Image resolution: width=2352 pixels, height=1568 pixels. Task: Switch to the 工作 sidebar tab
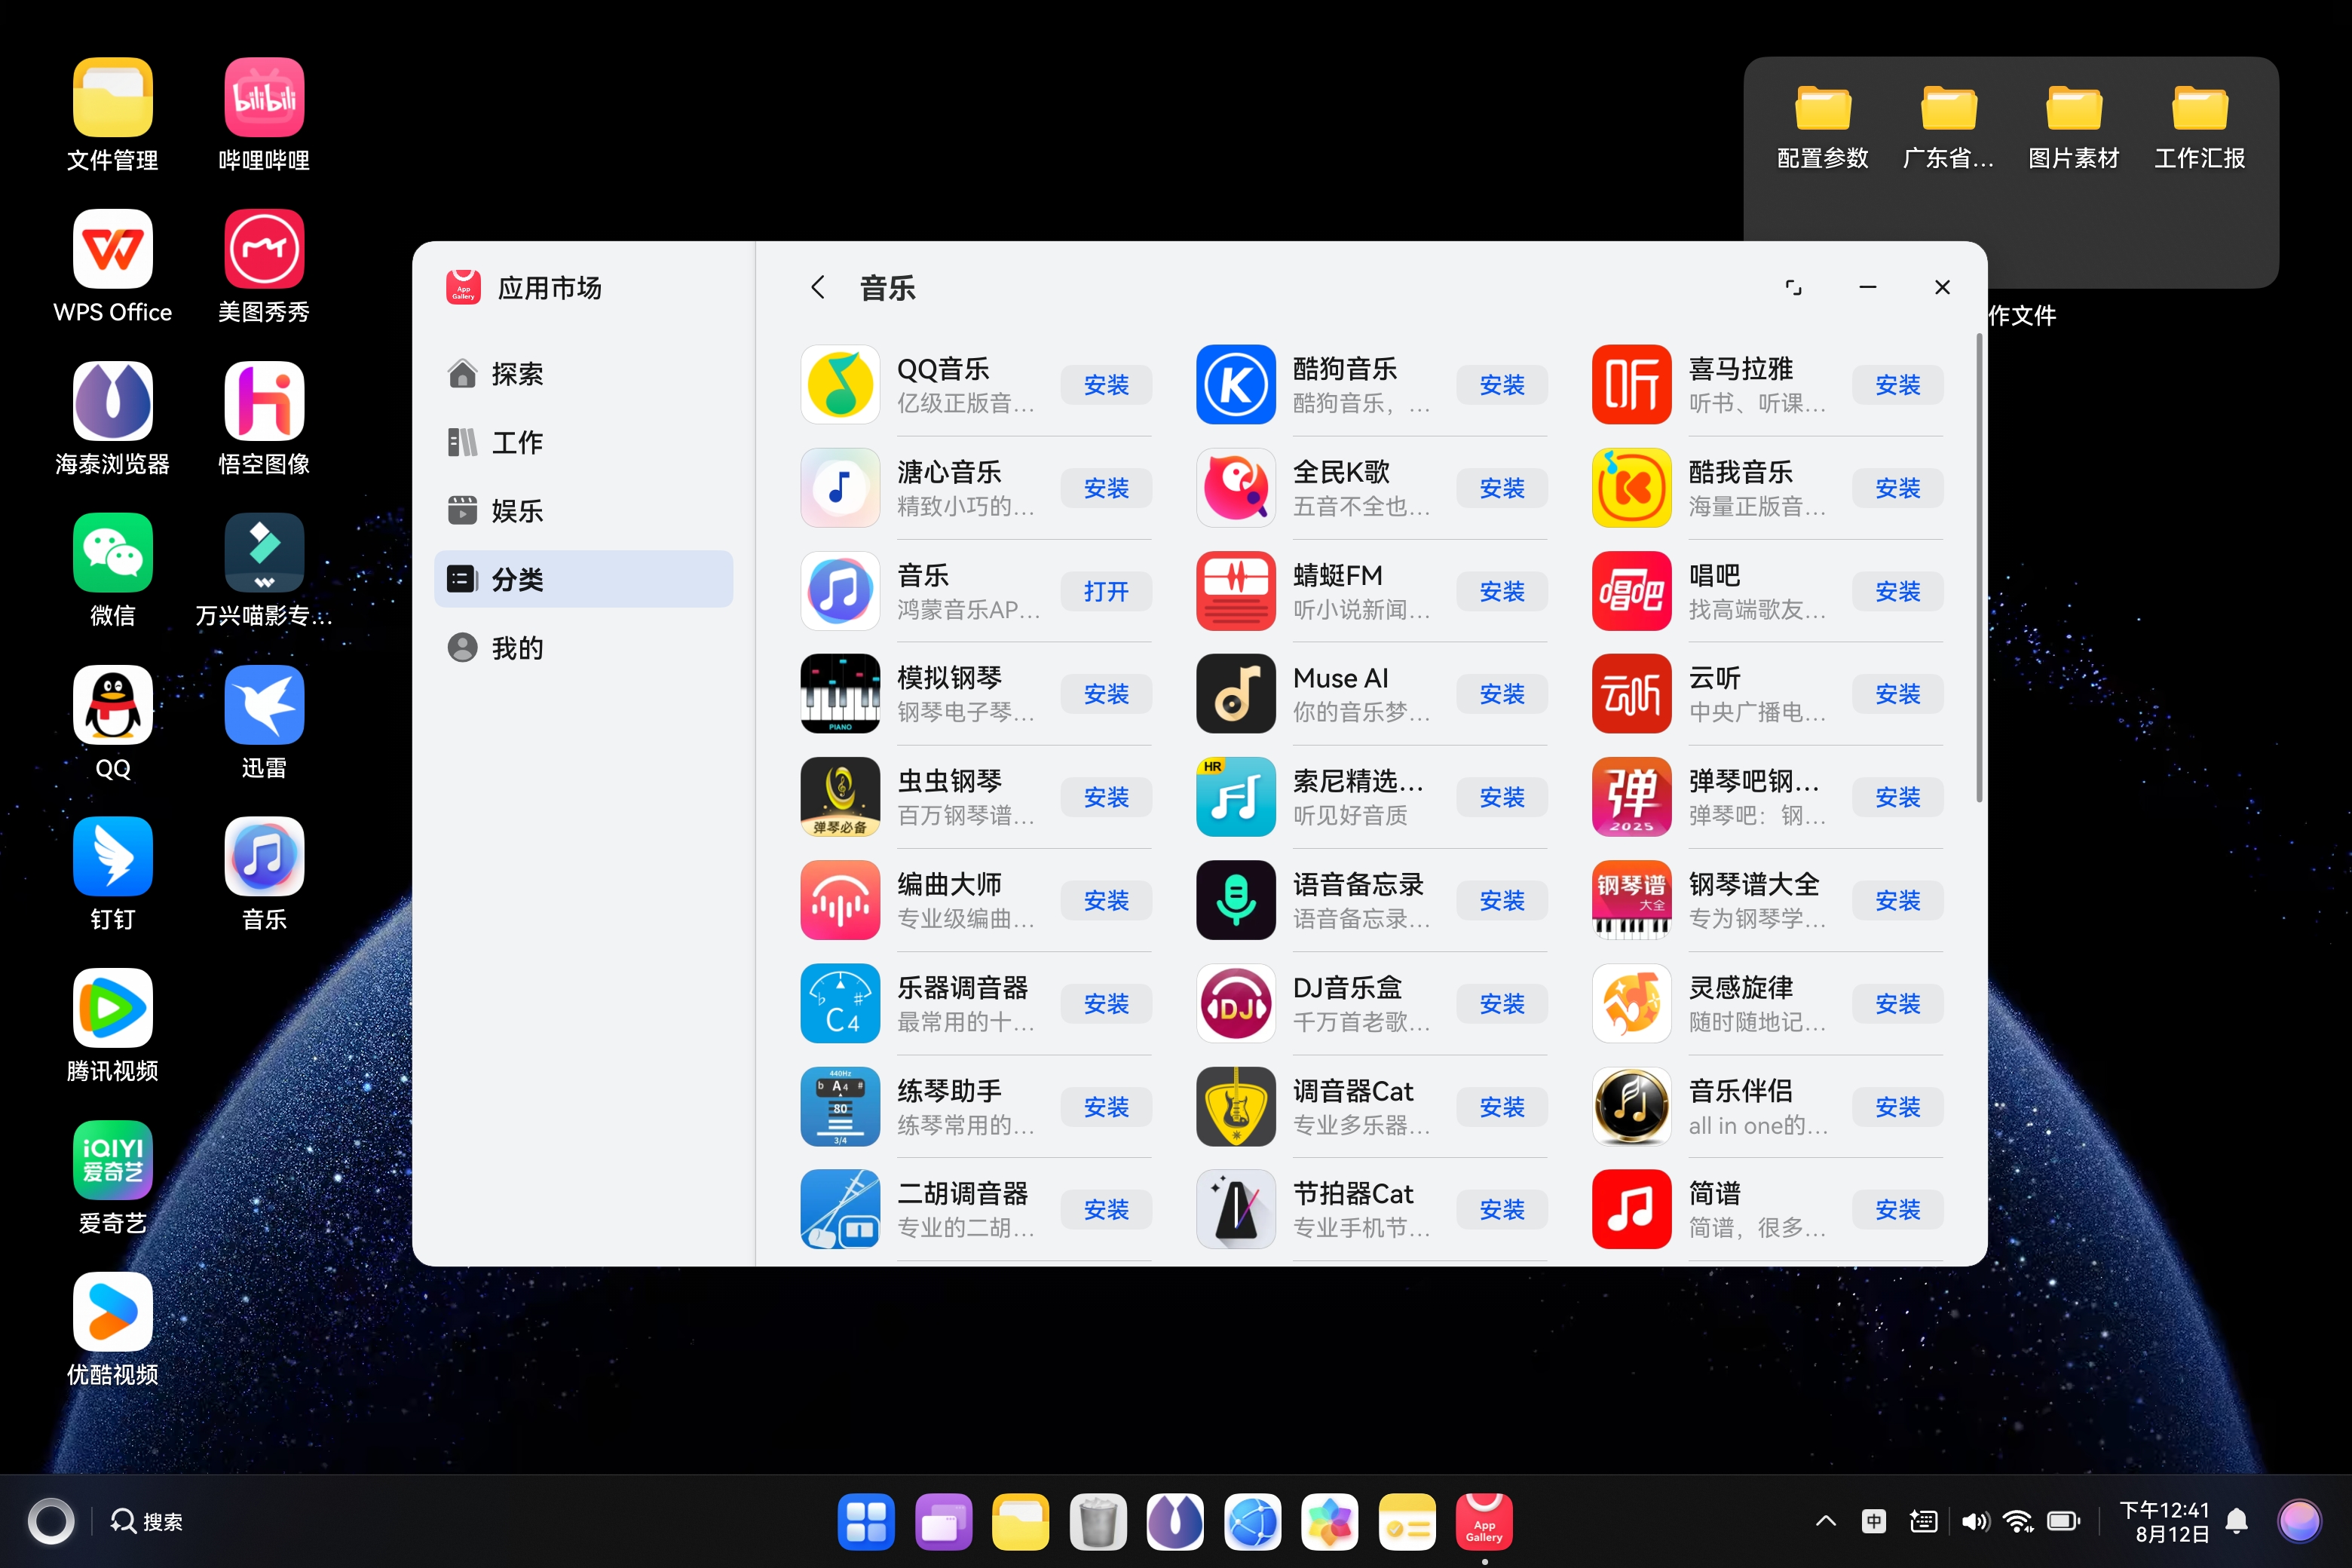pos(584,442)
